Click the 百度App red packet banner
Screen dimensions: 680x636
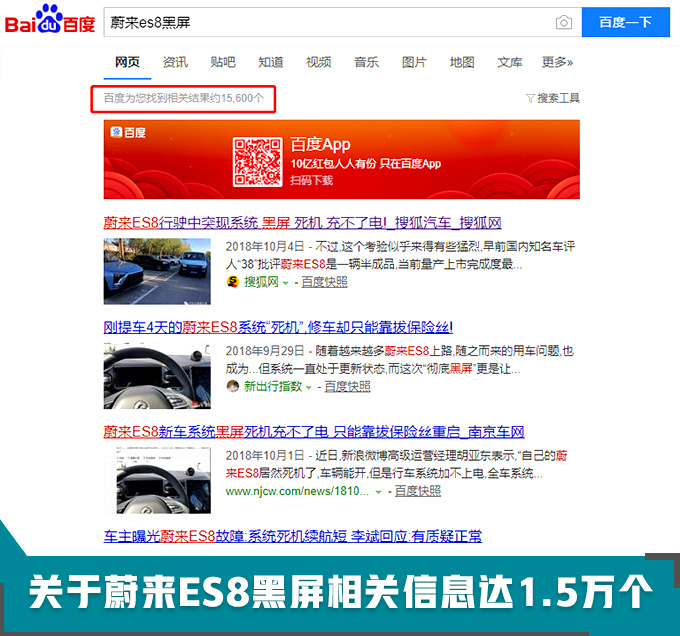coord(342,160)
